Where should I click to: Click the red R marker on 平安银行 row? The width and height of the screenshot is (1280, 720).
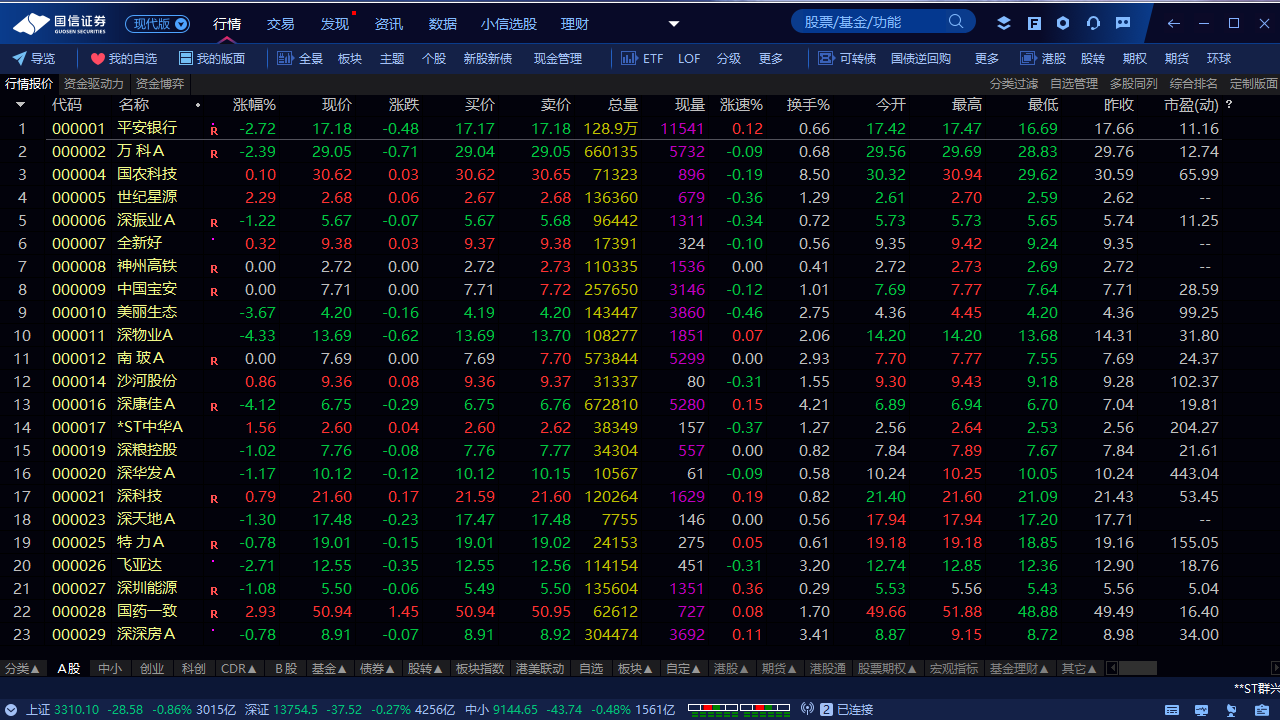tap(214, 130)
